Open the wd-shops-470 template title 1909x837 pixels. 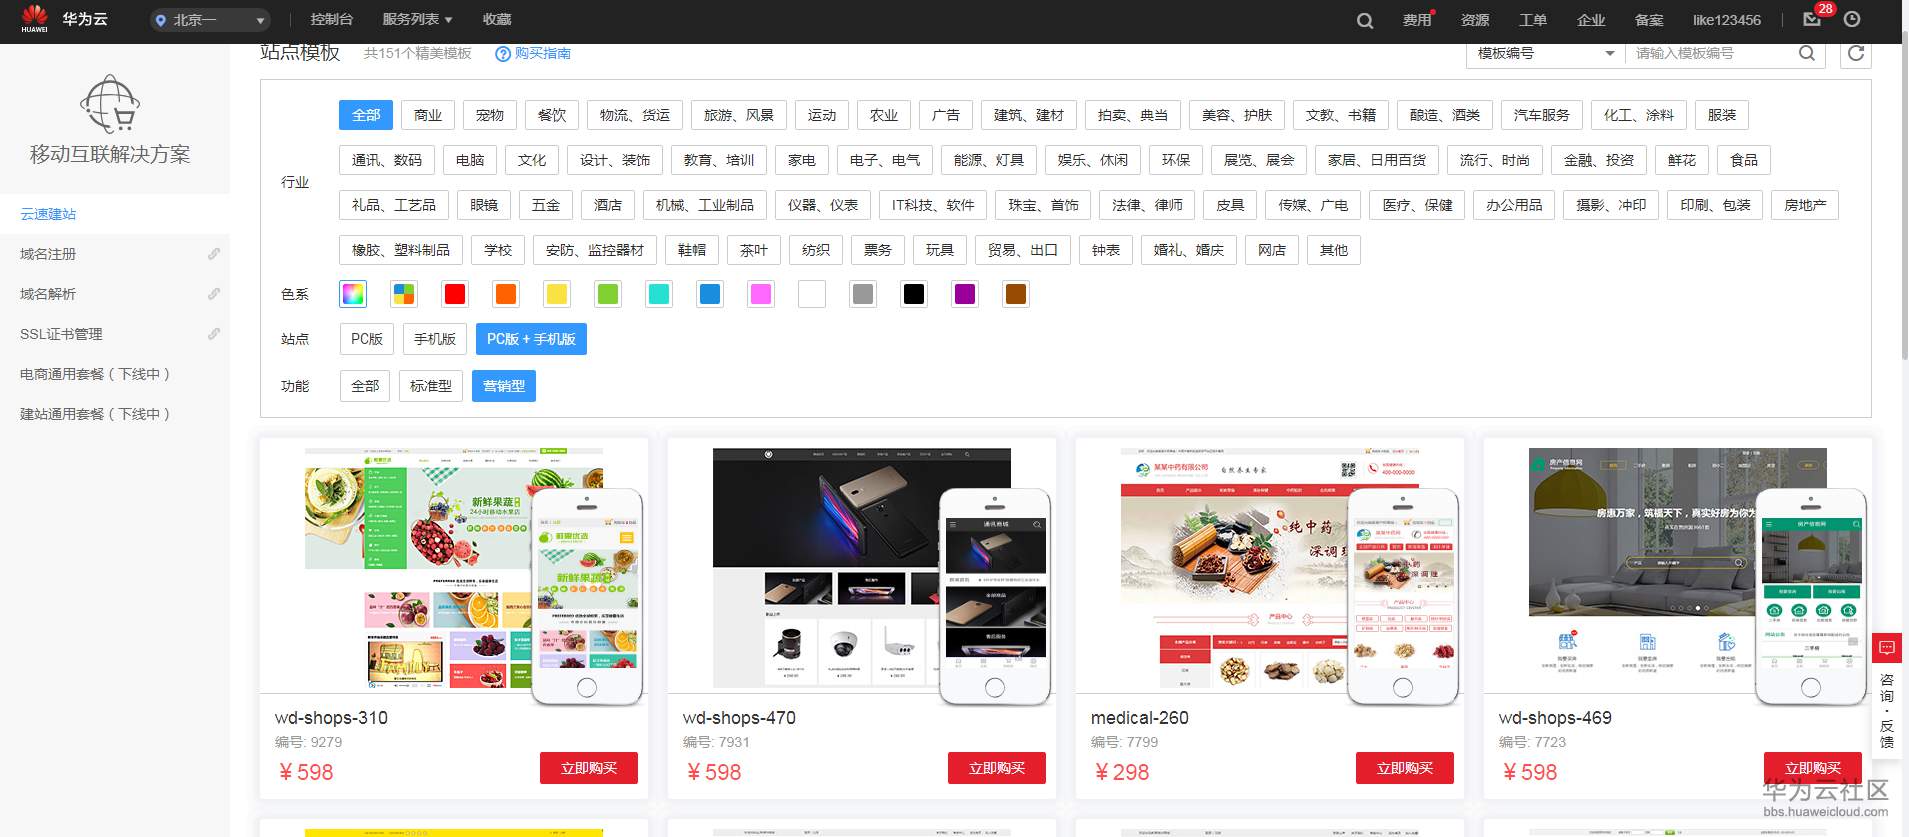tap(739, 718)
